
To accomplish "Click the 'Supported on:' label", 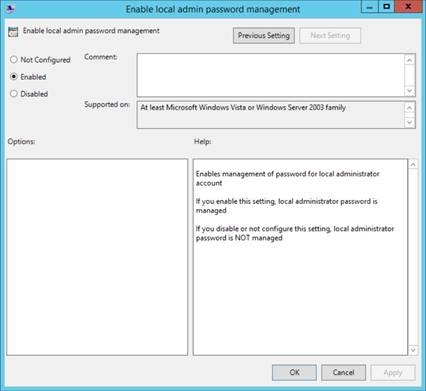I will (x=107, y=104).
